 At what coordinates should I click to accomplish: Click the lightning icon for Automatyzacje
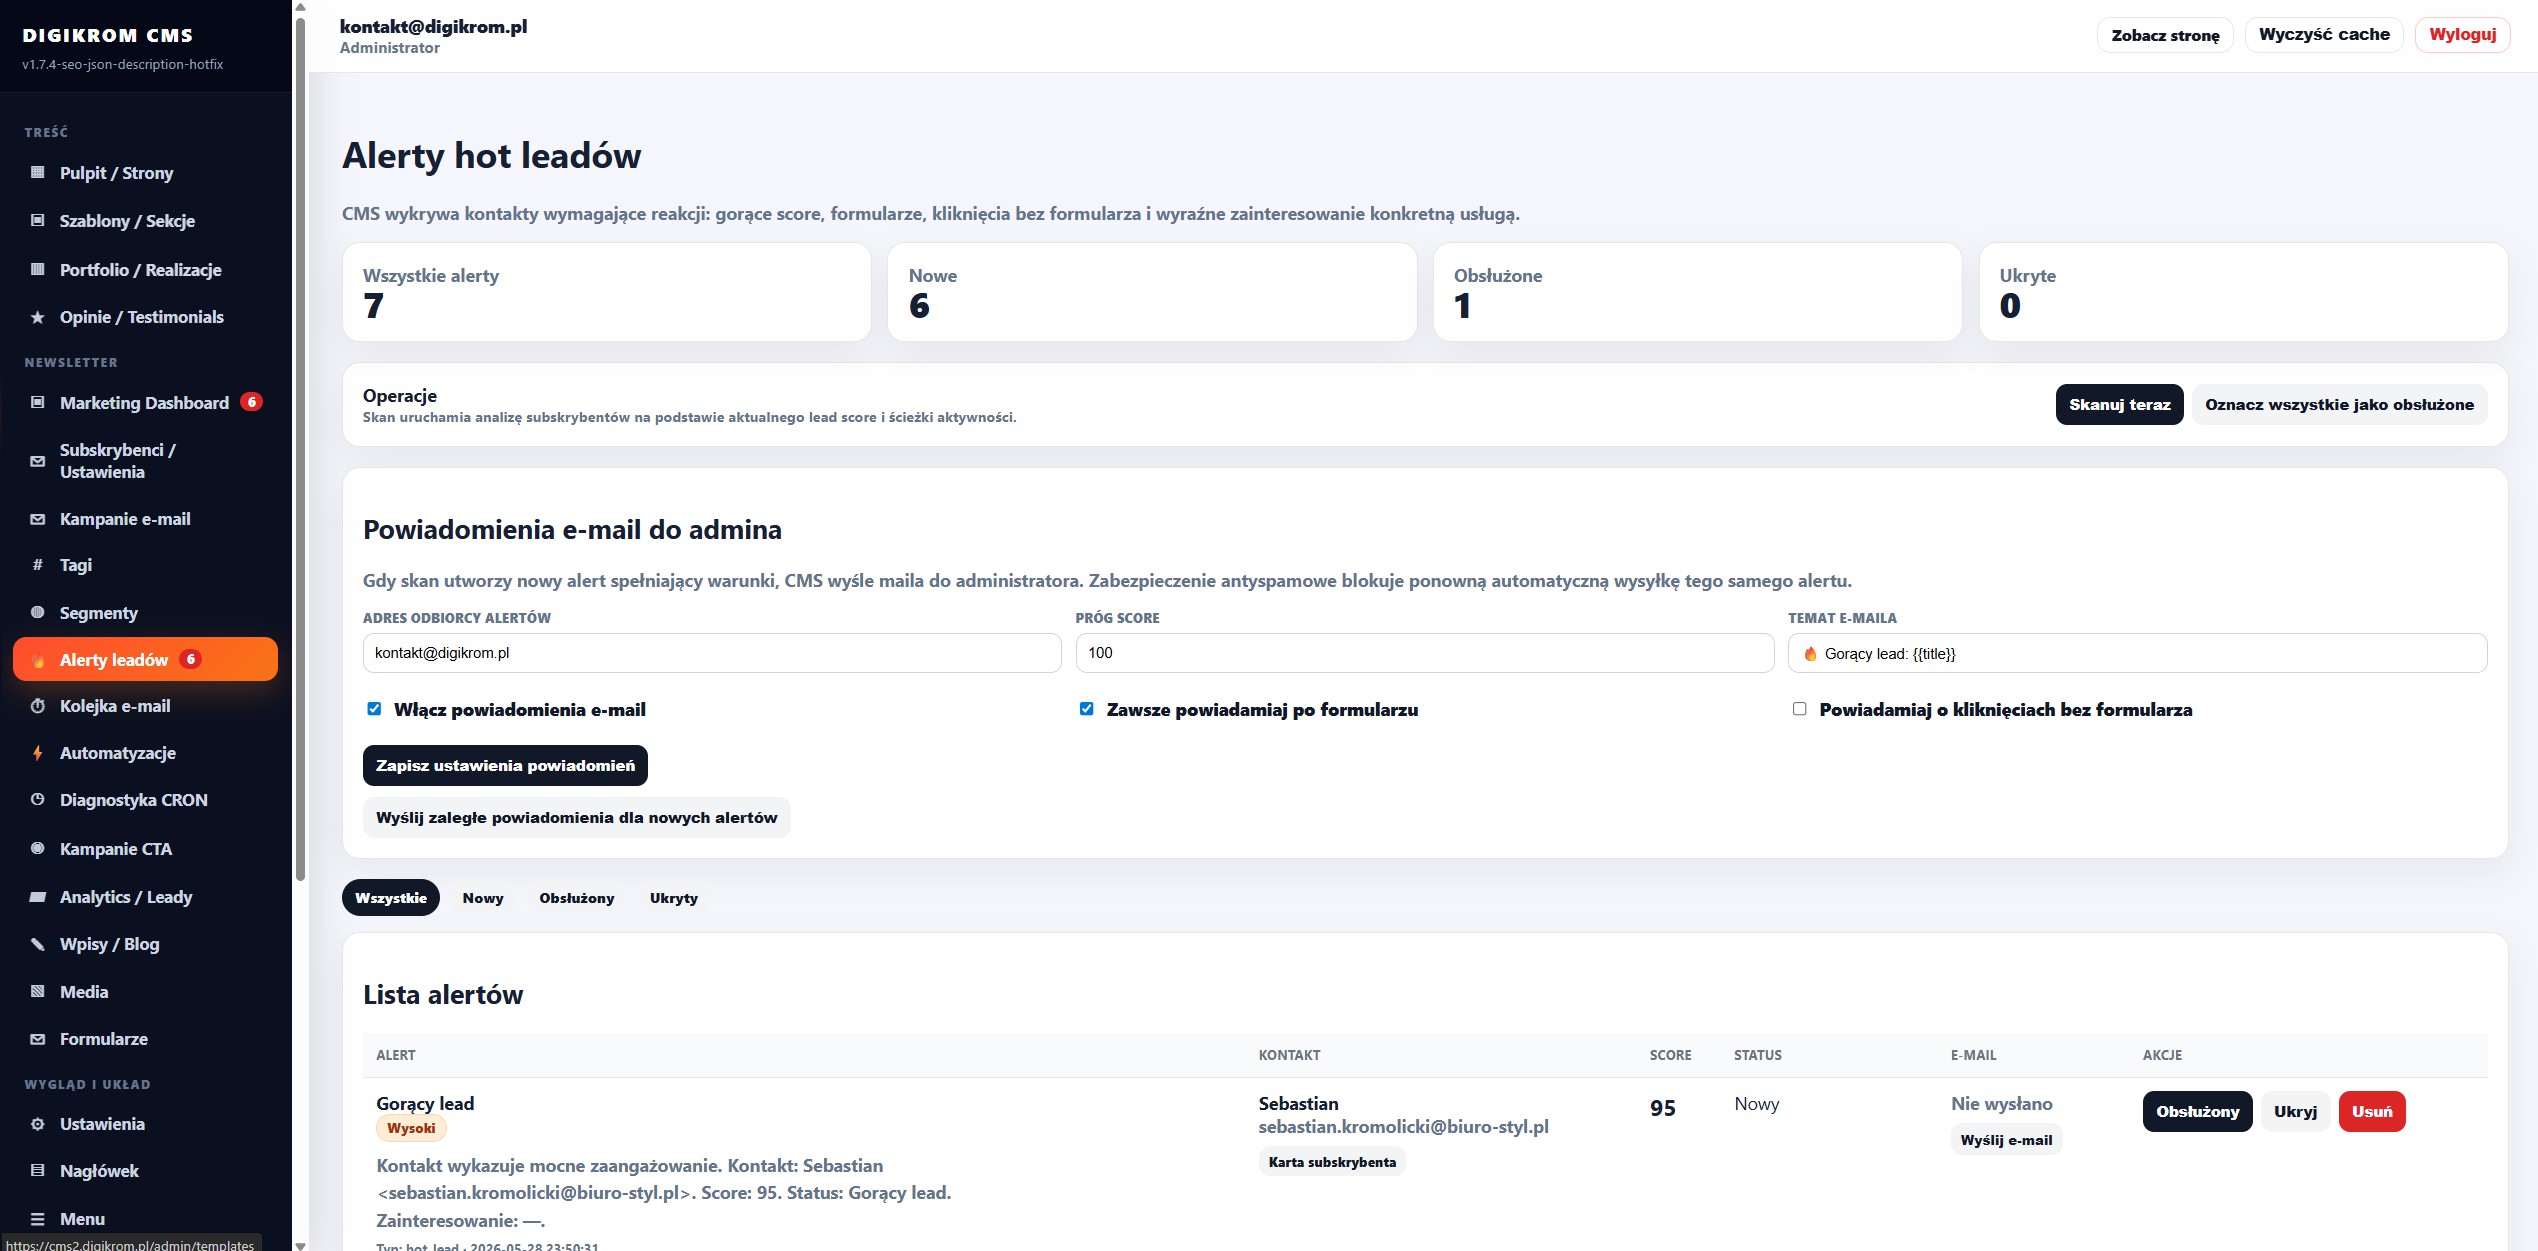coord(38,753)
